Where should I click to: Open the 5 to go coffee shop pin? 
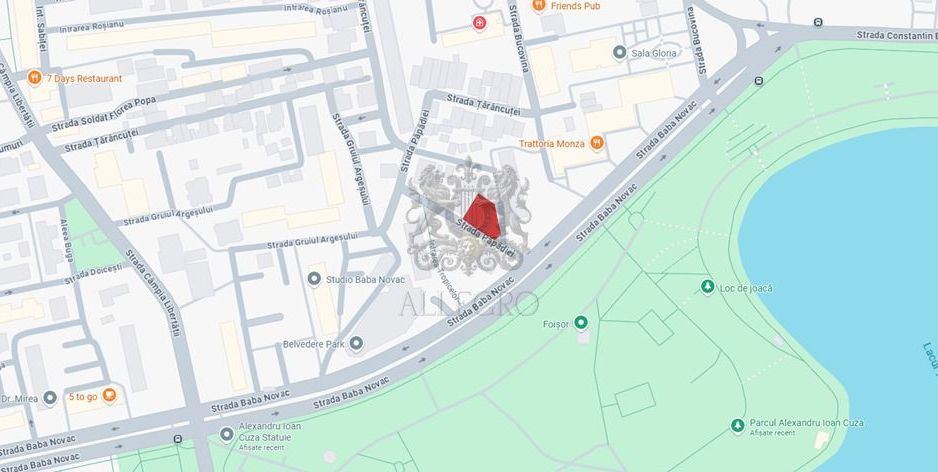(109, 396)
